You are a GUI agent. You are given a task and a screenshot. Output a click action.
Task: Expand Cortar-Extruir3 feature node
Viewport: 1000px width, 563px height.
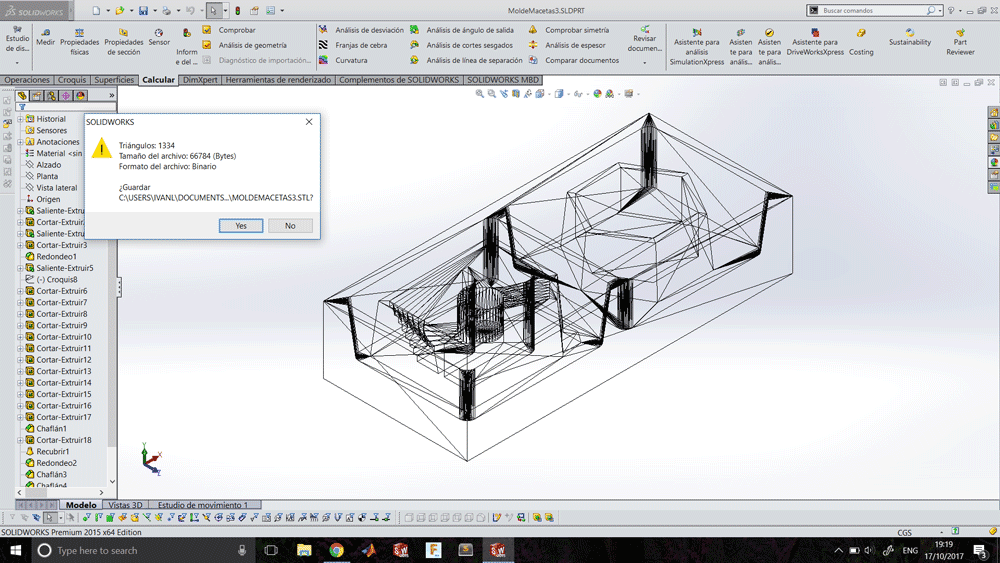point(20,245)
